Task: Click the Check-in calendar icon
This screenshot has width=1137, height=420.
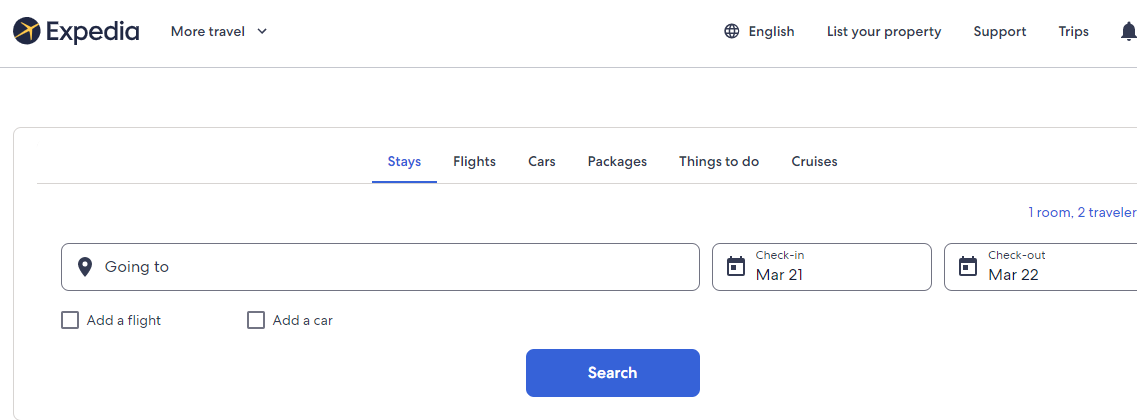Action: (736, 267)
